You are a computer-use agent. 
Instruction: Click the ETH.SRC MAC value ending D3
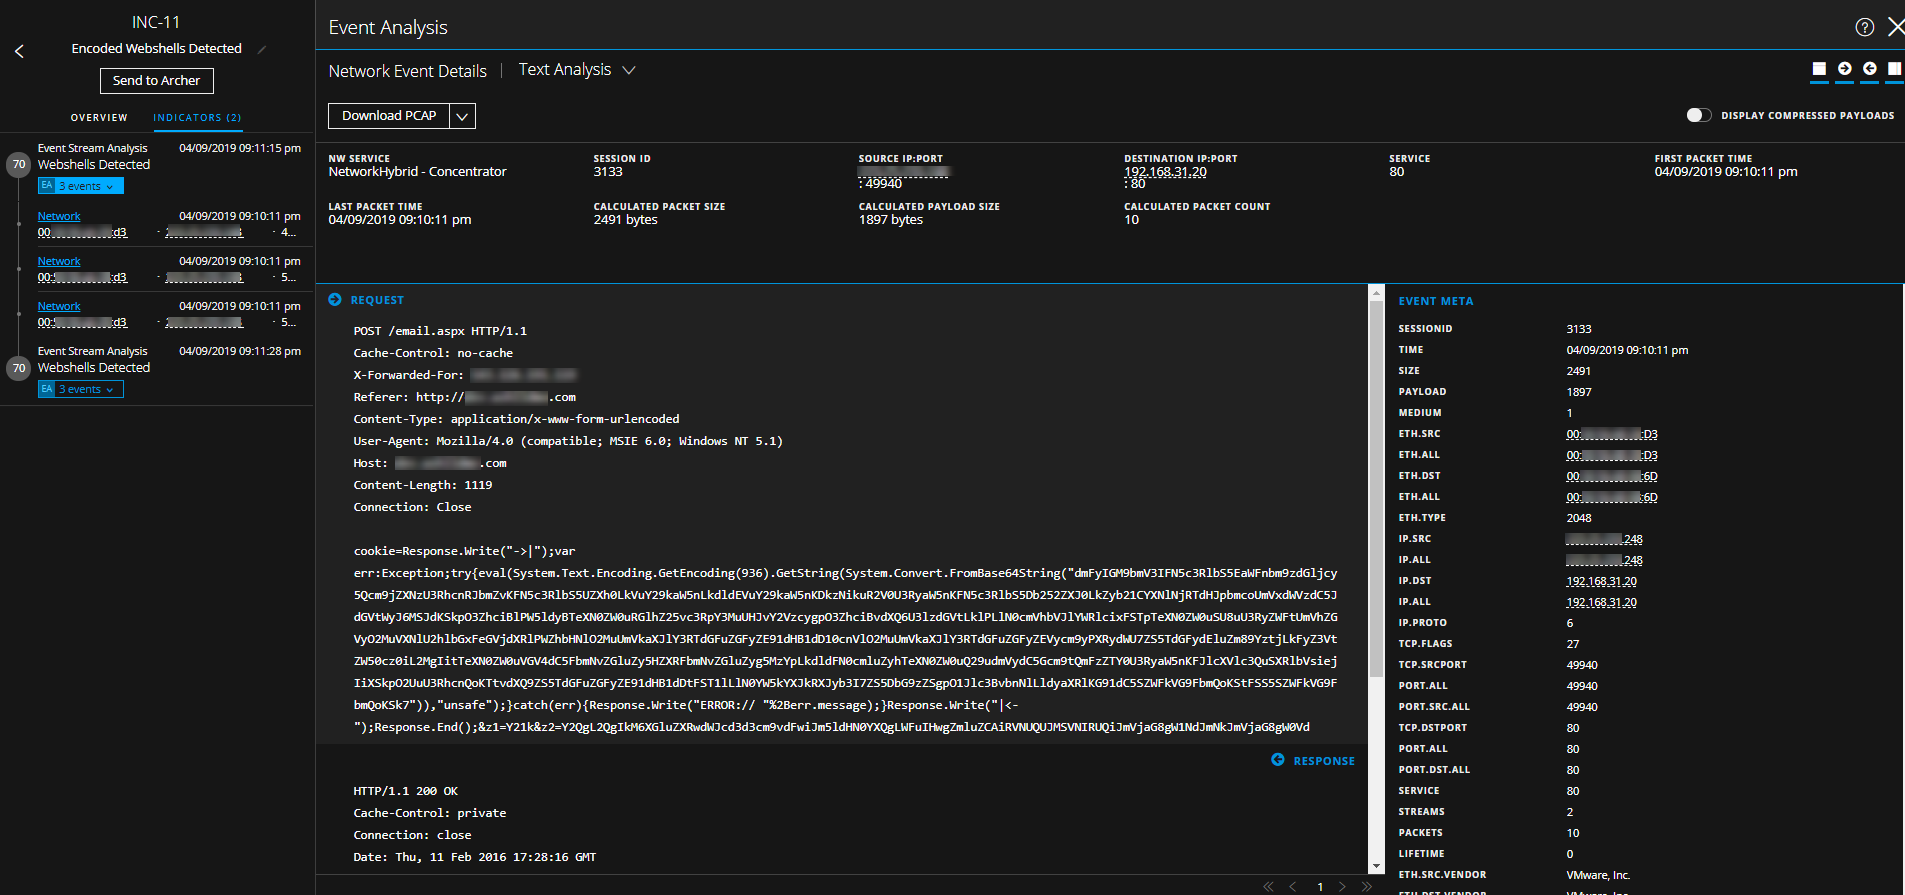click(1611, 434)
